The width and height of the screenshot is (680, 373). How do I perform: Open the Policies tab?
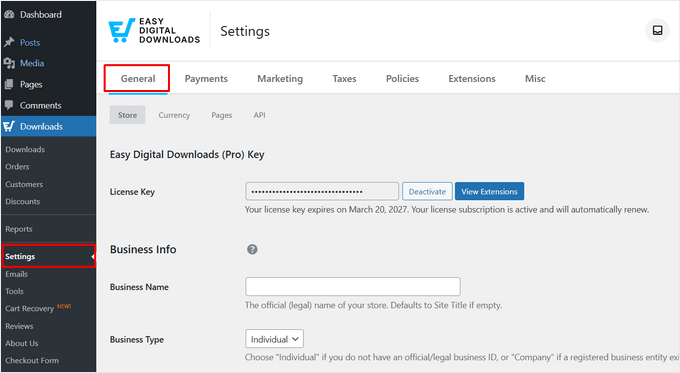[402, 79]
